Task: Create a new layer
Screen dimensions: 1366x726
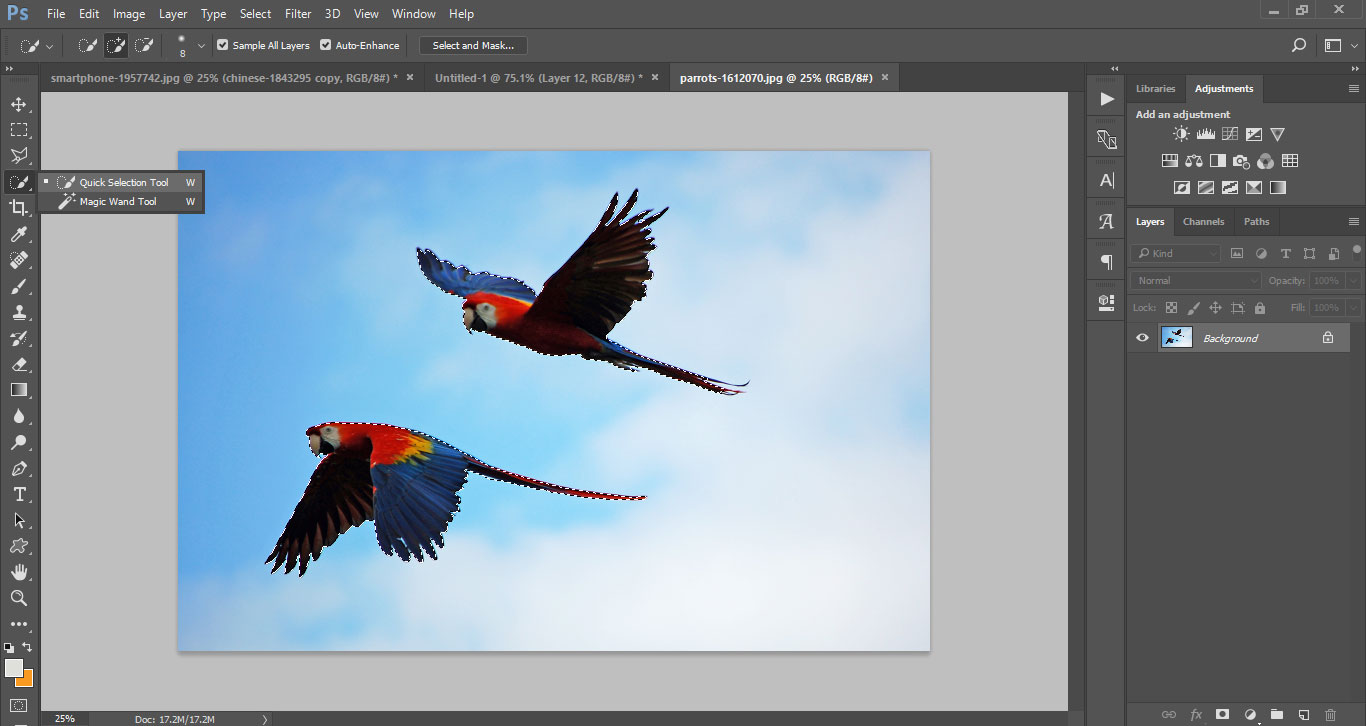Action: click(1303, 715)
